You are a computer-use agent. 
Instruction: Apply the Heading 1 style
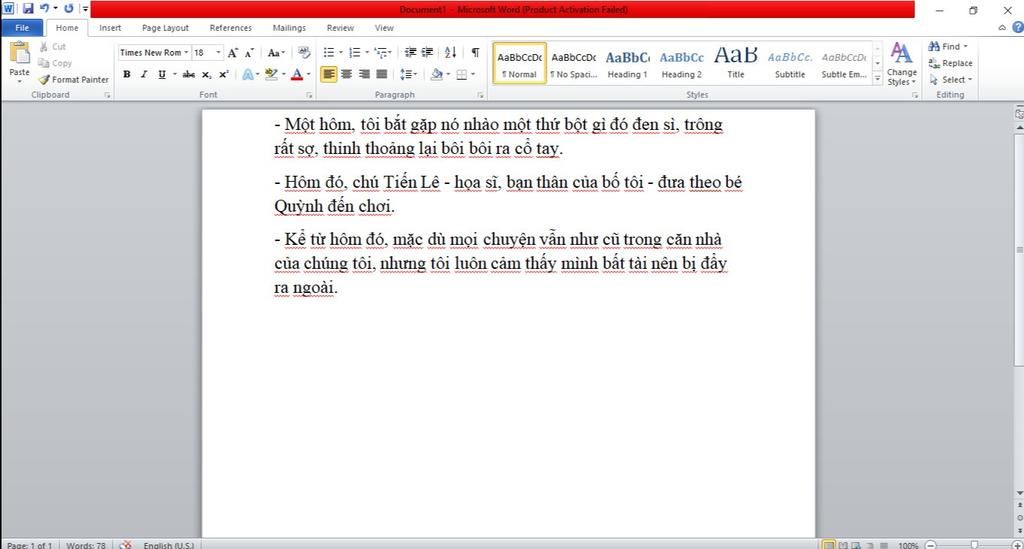point(628,64)
